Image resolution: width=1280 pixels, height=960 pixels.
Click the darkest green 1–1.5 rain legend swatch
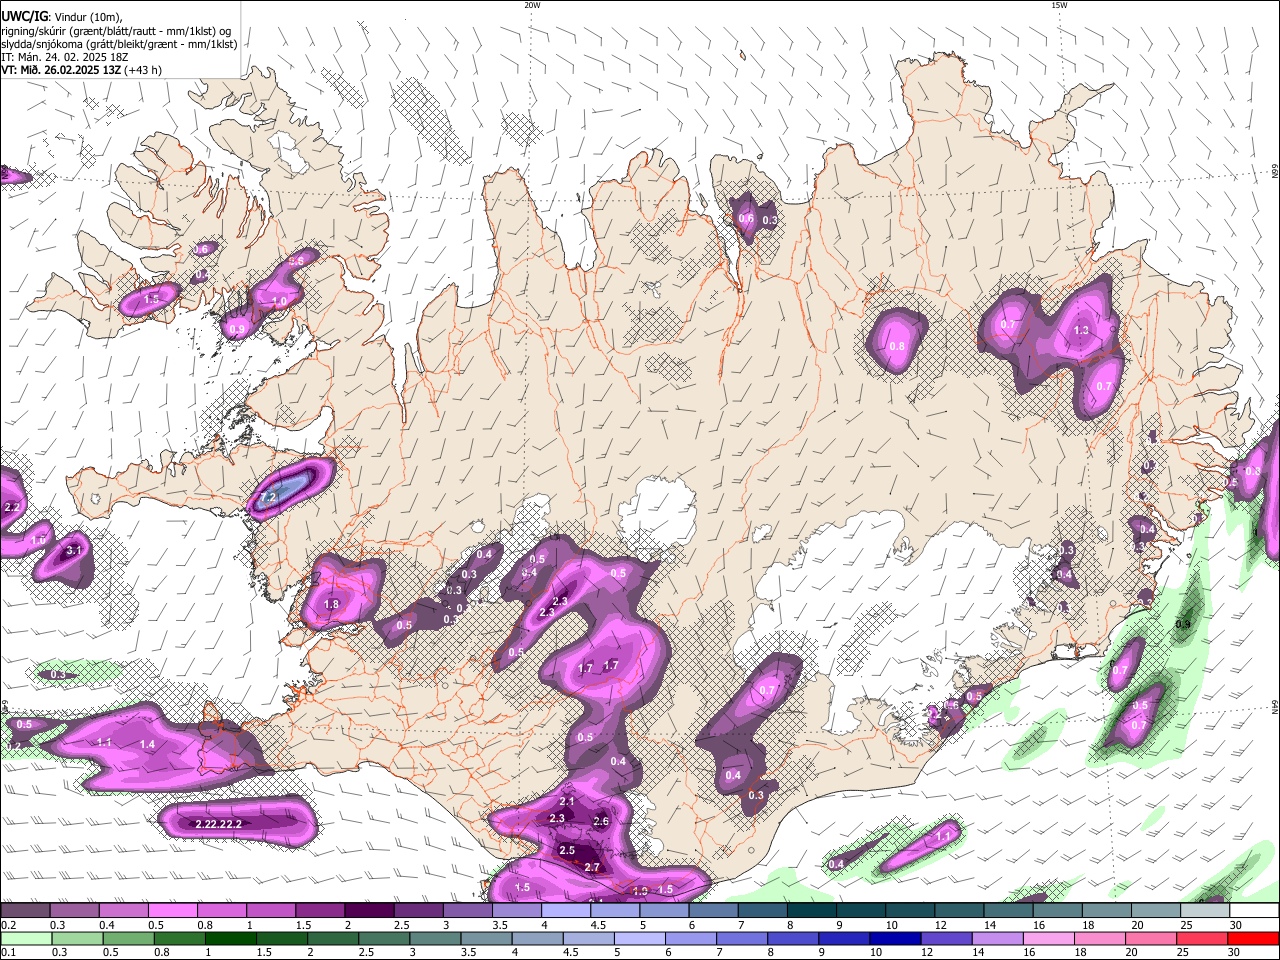[230, 939]
